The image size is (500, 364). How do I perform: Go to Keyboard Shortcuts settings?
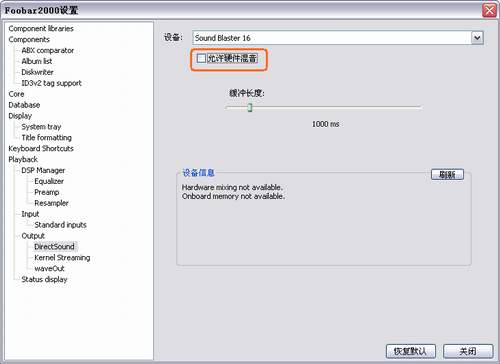tap(41, 148)
